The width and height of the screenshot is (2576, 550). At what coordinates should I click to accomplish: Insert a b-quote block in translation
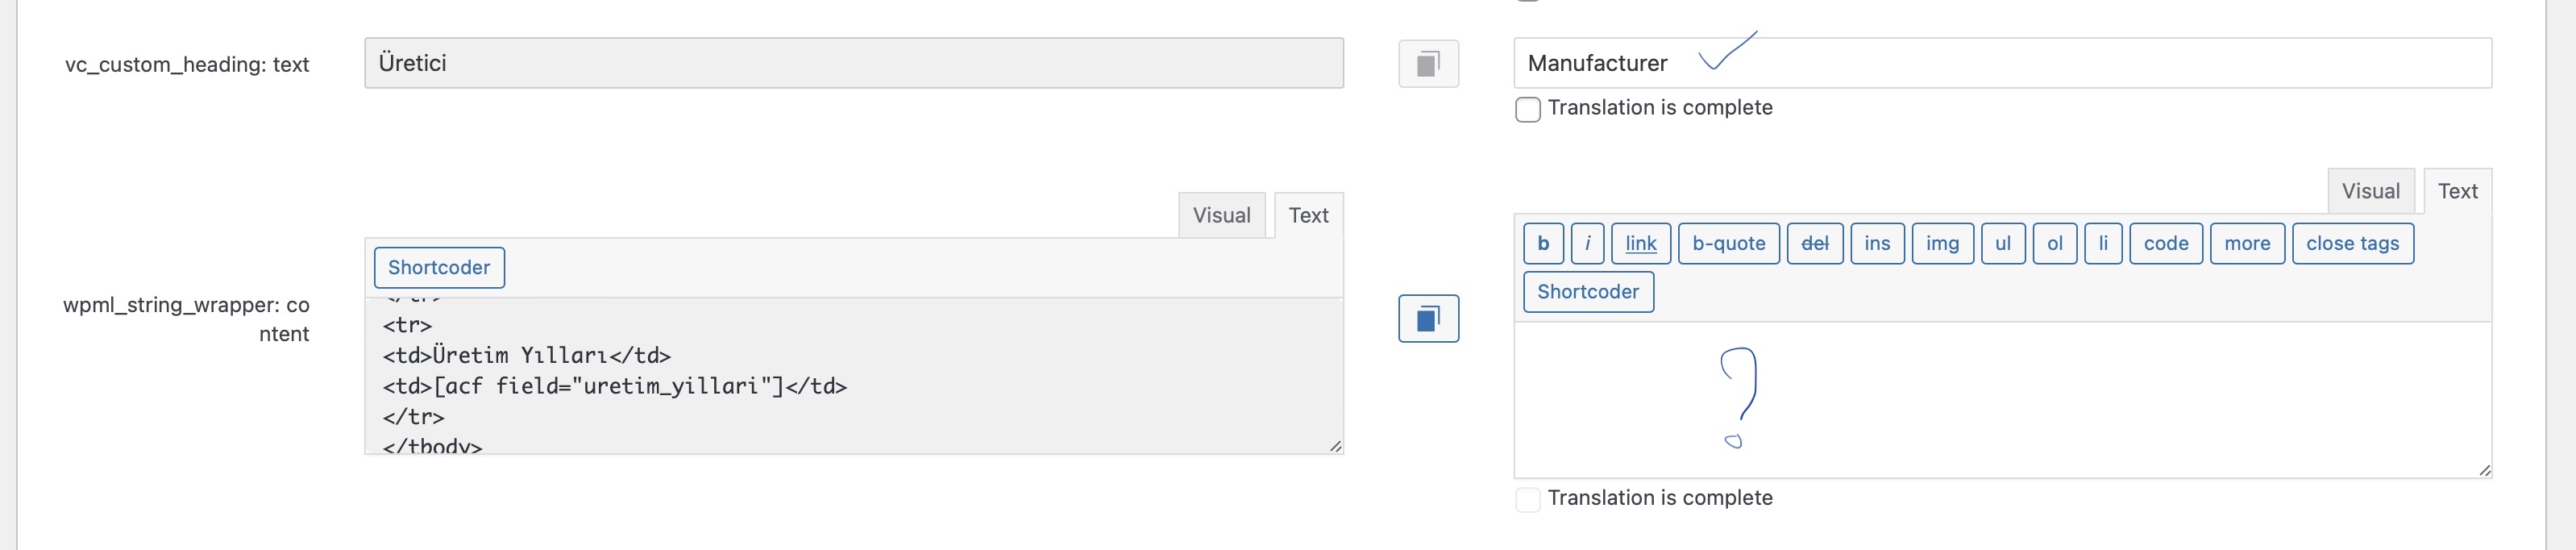(x=1728, y=243)
